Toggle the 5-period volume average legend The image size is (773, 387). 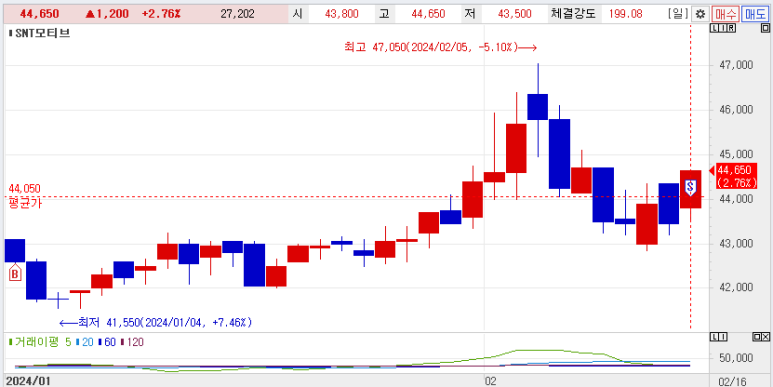40,342
